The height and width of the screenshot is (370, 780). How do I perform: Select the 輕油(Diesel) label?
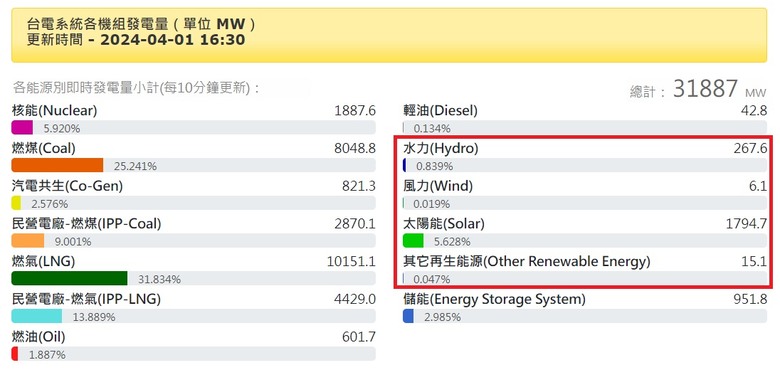pyautogui.click(x=440, y=110)
